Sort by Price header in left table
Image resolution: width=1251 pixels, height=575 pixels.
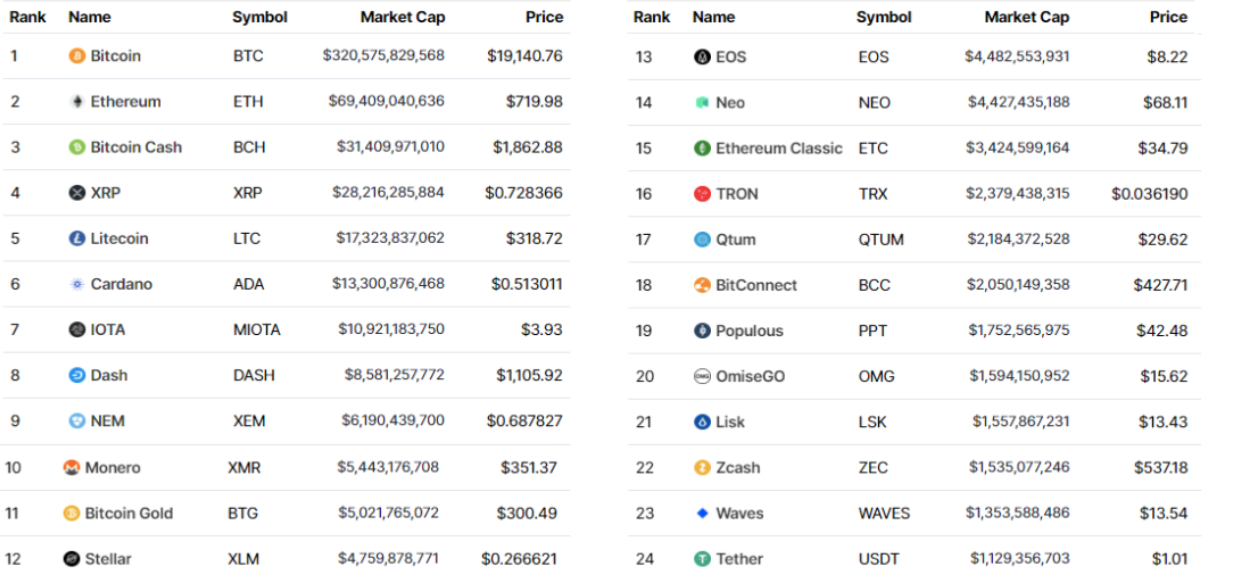click(544, 17)
